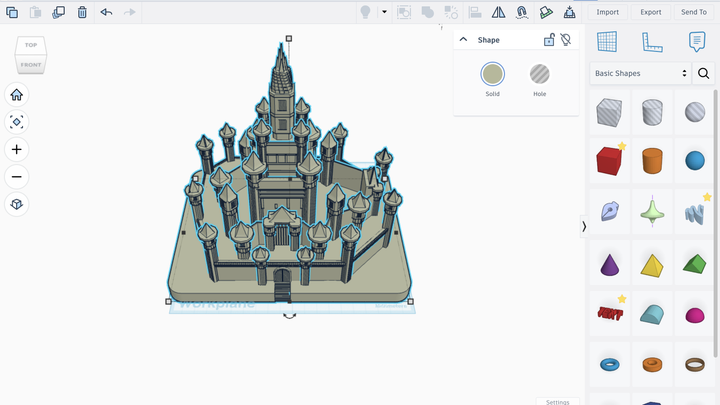This screenshot has height=405, width=720.
Task: Toggle hide selected with the lightbulb icon
Action: pyautogui.click(x=566, y=40)
